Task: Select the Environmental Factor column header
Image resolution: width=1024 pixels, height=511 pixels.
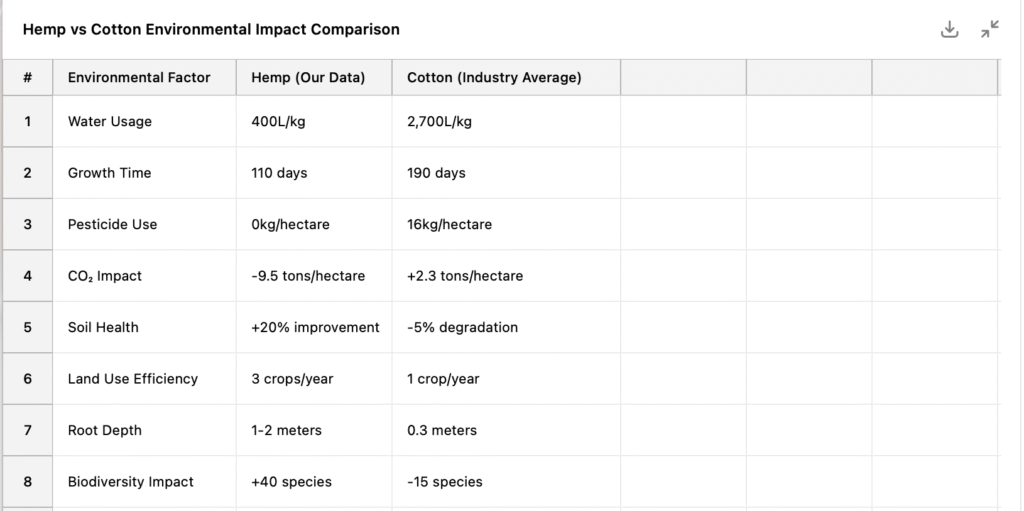Action: [139, 77]
